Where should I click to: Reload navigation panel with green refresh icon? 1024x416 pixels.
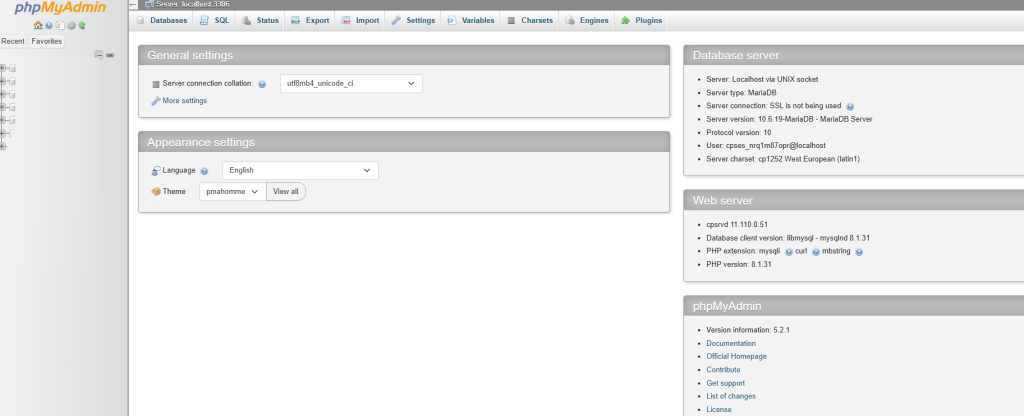82,25
